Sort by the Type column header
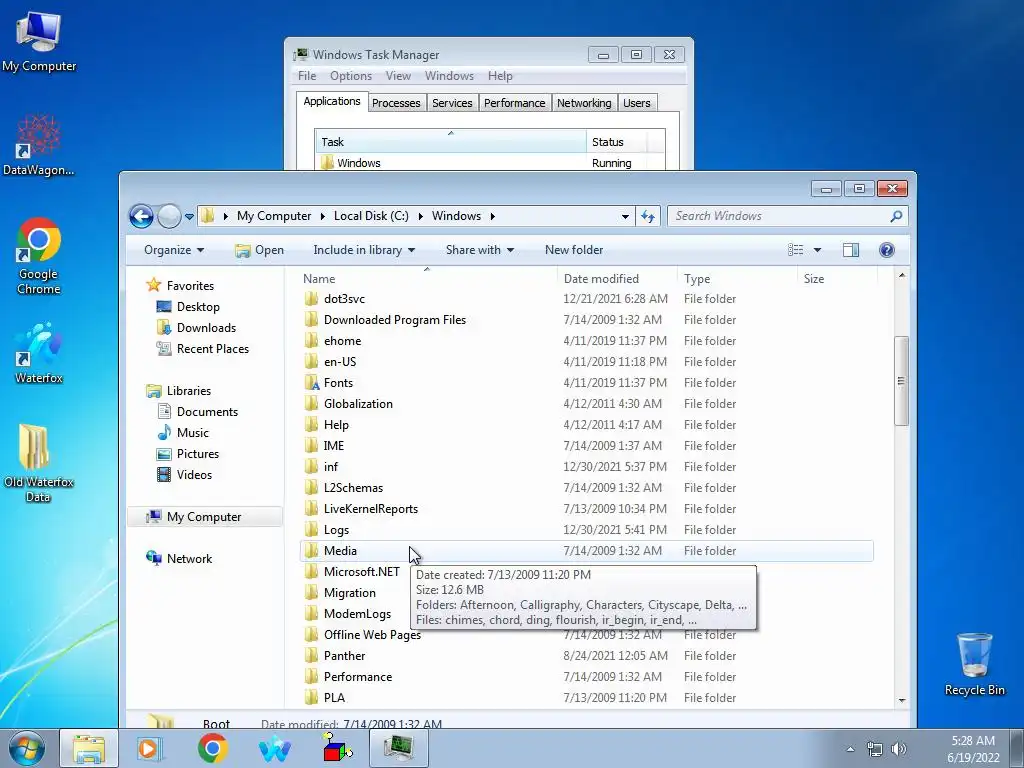 pyautogui.click(x=737, y=279)
